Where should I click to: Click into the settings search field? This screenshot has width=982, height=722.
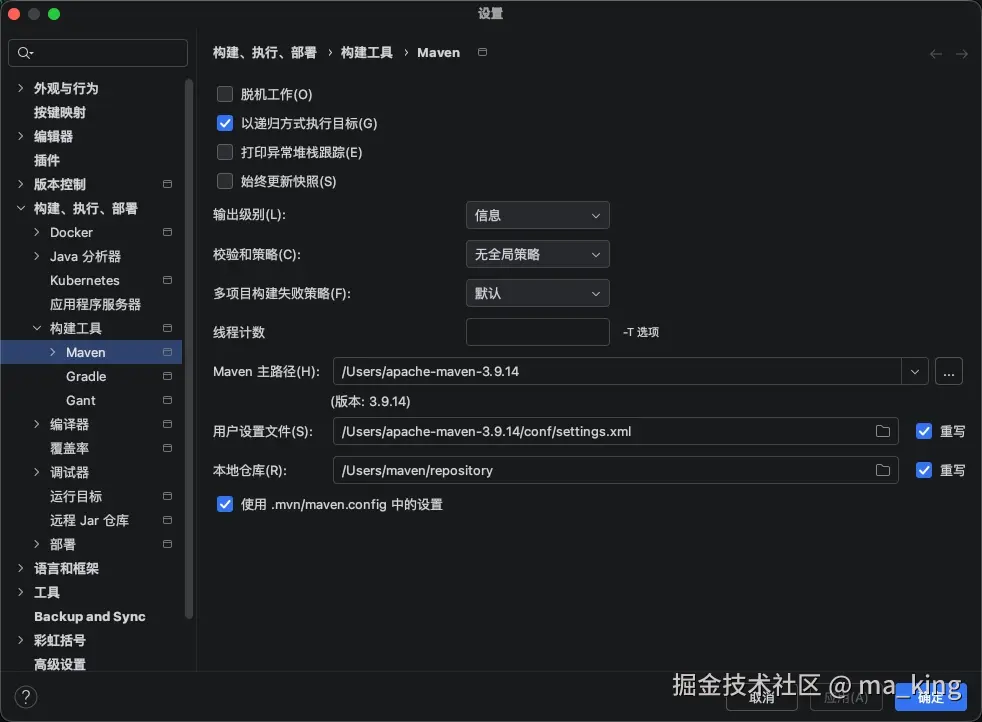pos(98,53)
